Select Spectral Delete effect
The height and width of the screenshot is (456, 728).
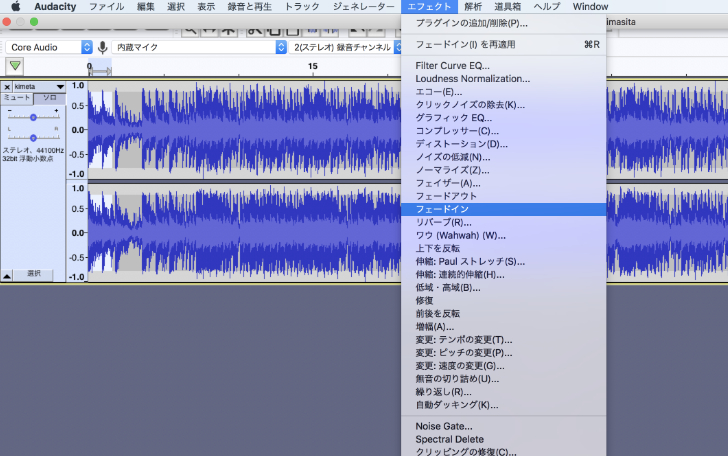pyautogui.click(x=504, y=439)
